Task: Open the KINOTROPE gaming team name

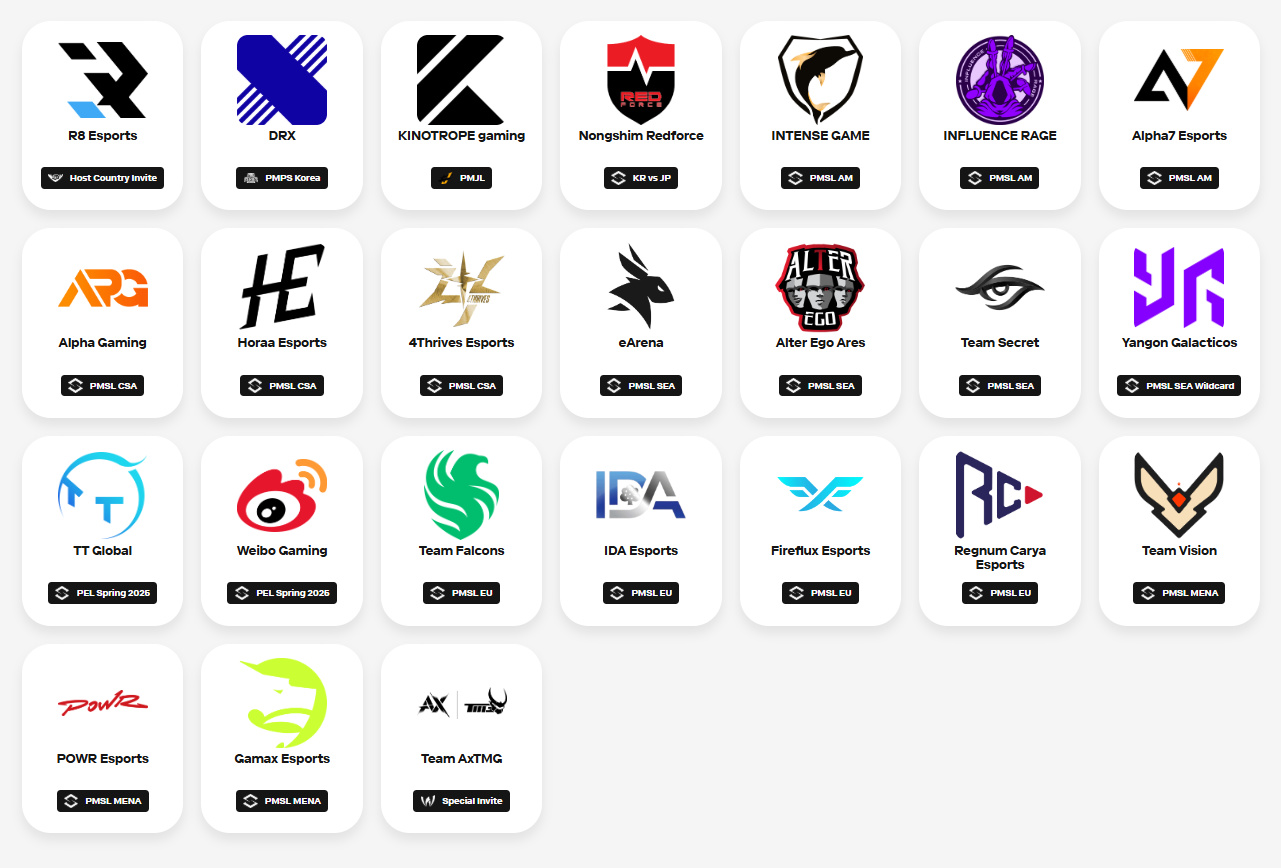Action: point(462,136)
